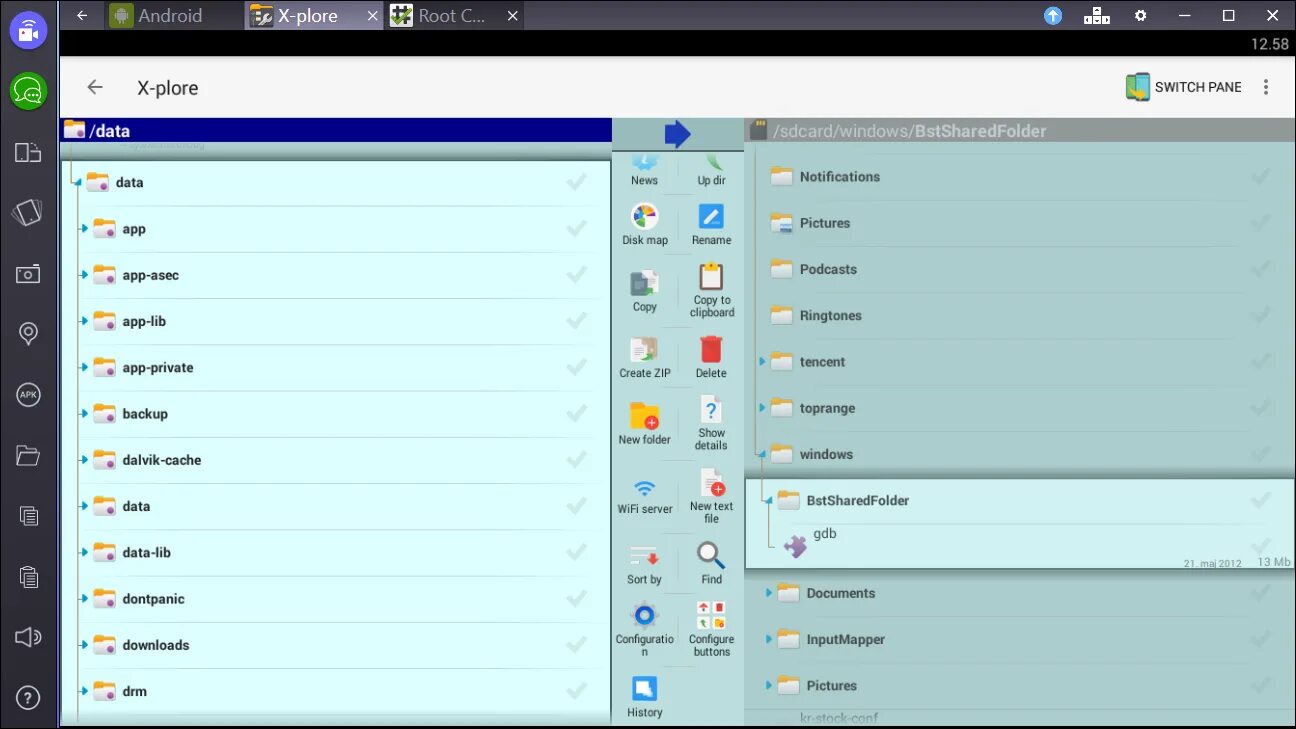Expand the data-lib folder arrow
This screenshot has width=1296, height=729.
click(85, 553)
